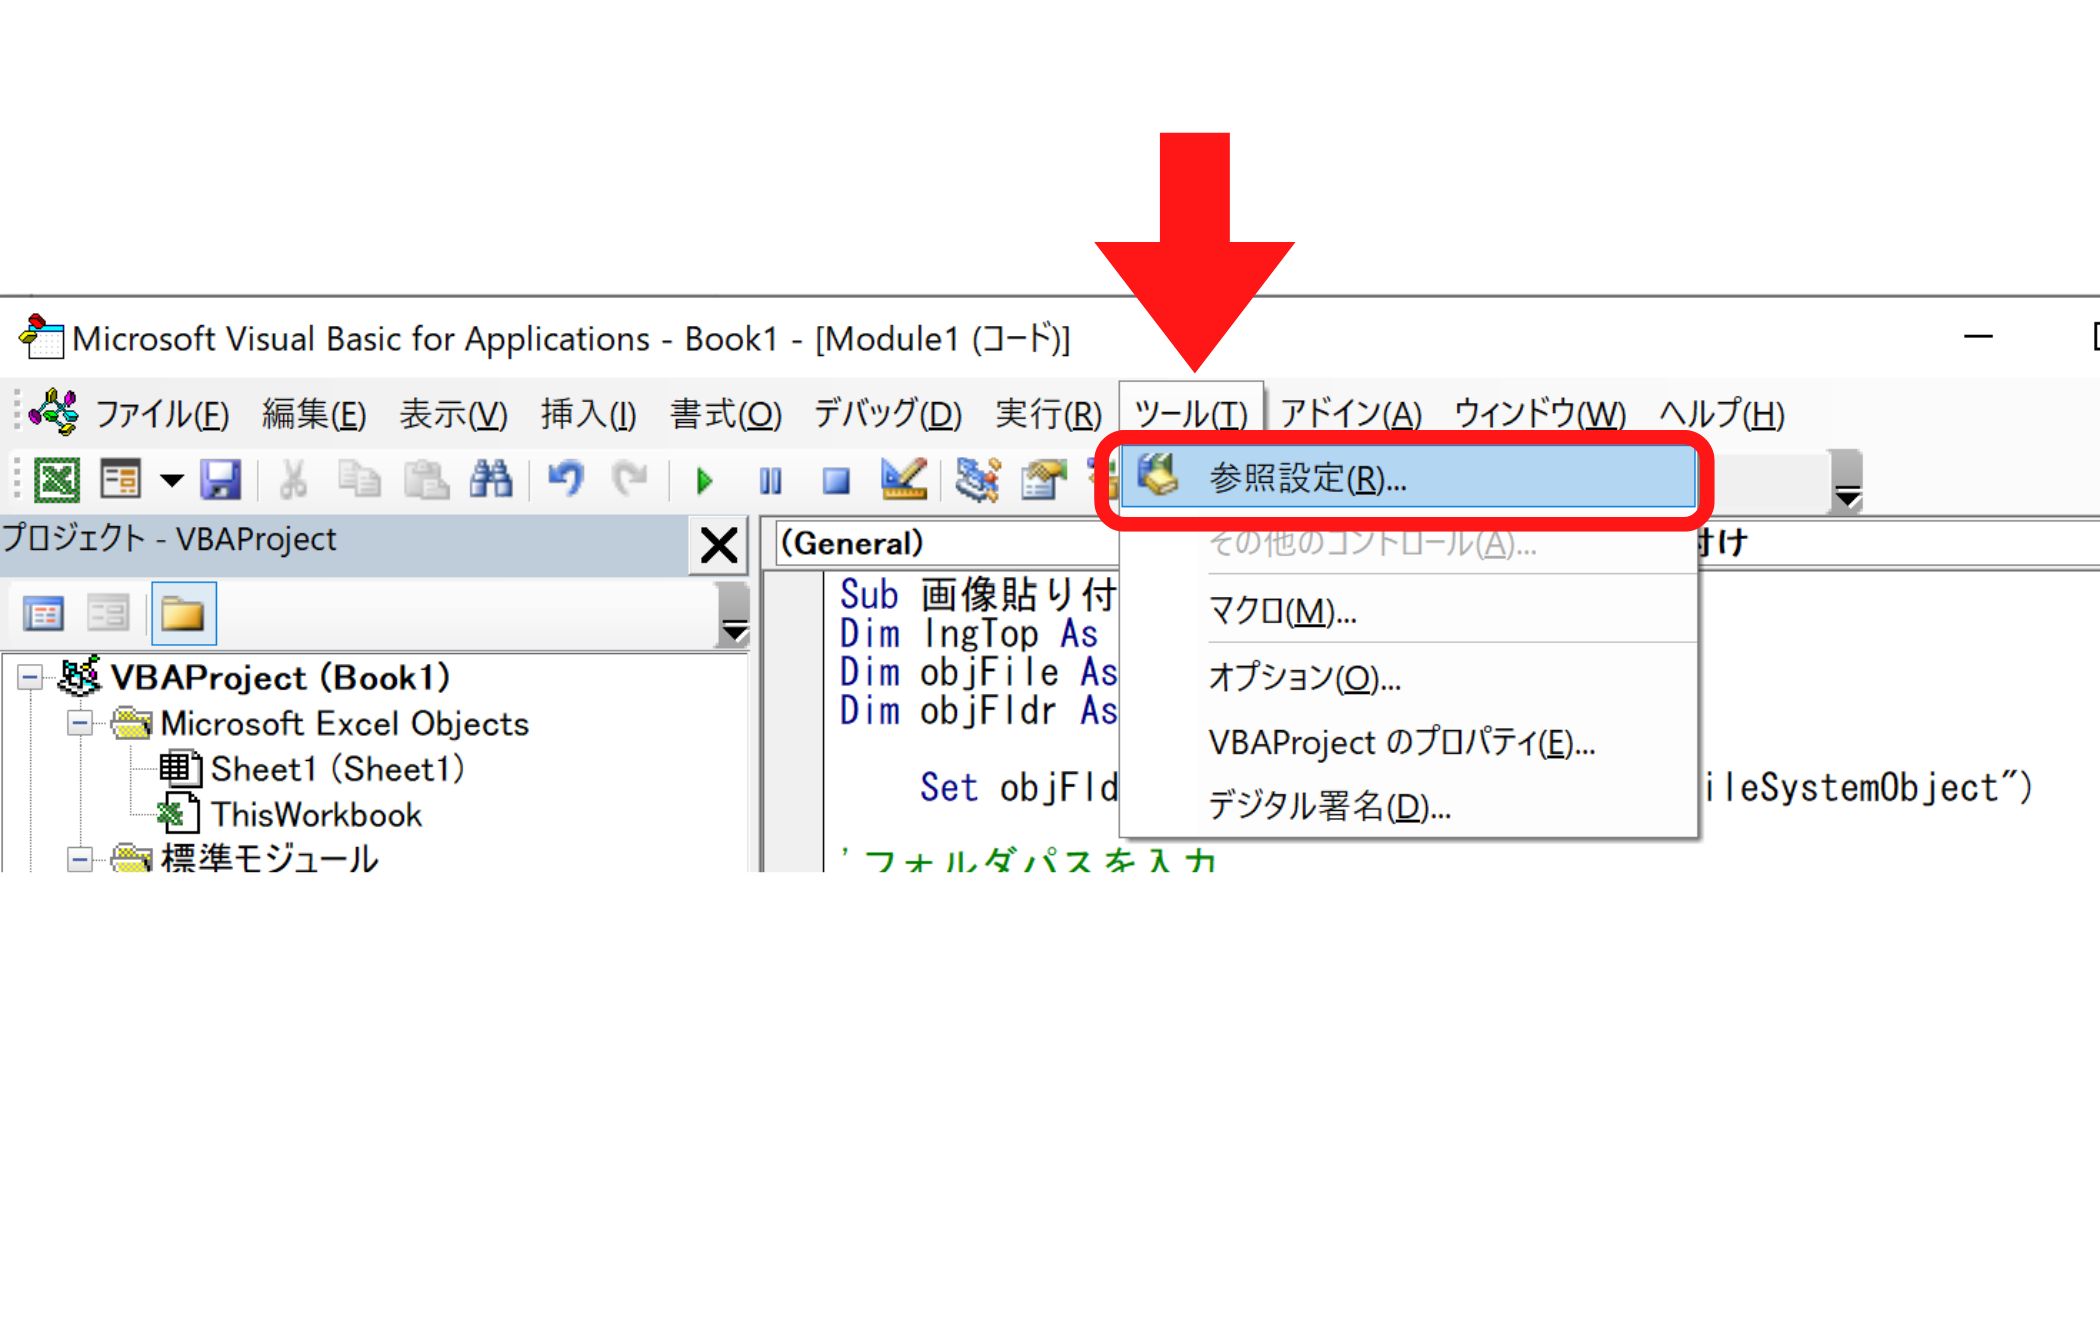
Task: Open the 編集(E) menu
Action: point(314,414)
